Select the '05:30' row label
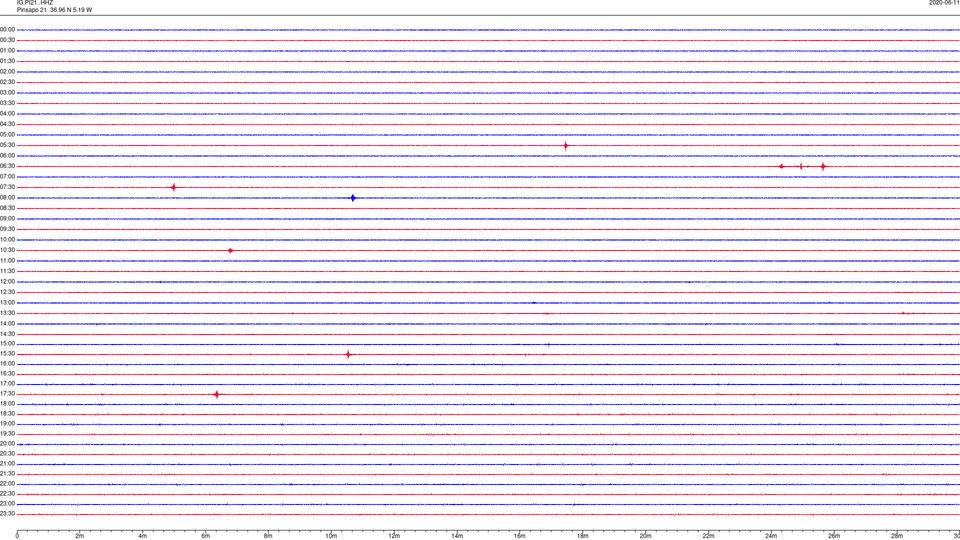The image size is (960, 540). (7, 145)
